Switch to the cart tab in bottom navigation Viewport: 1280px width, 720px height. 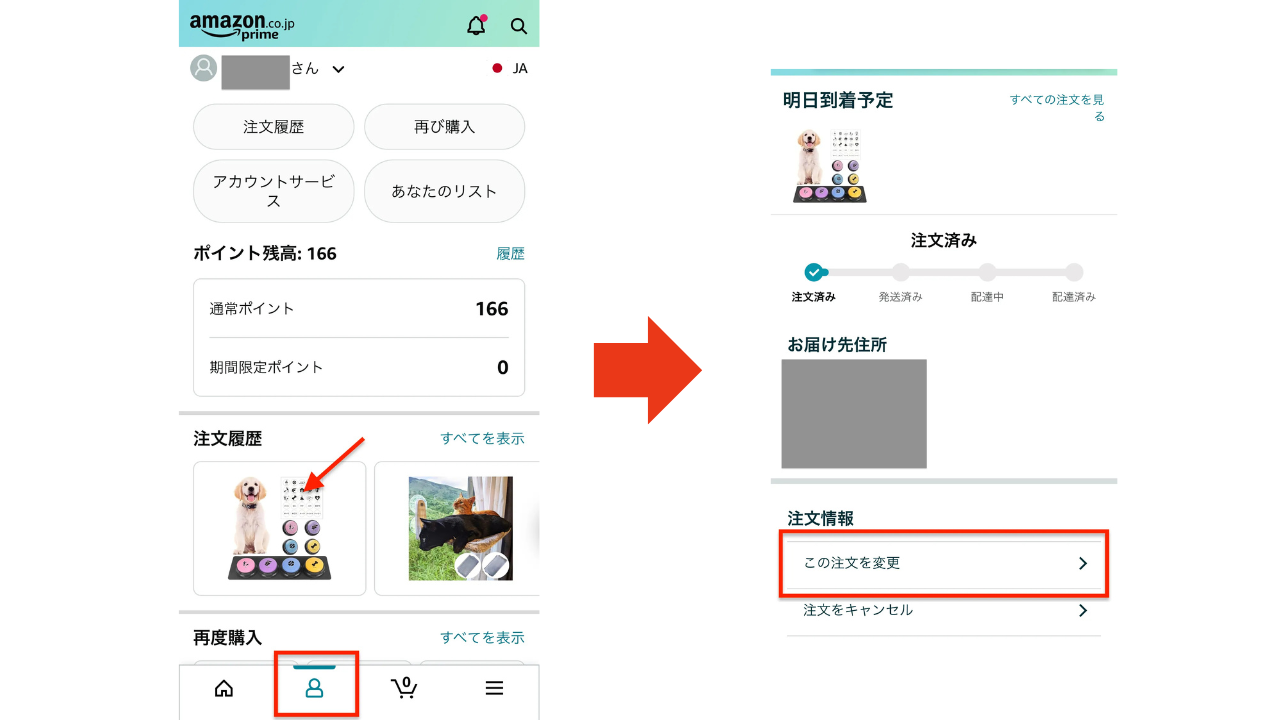click(404, 688)
